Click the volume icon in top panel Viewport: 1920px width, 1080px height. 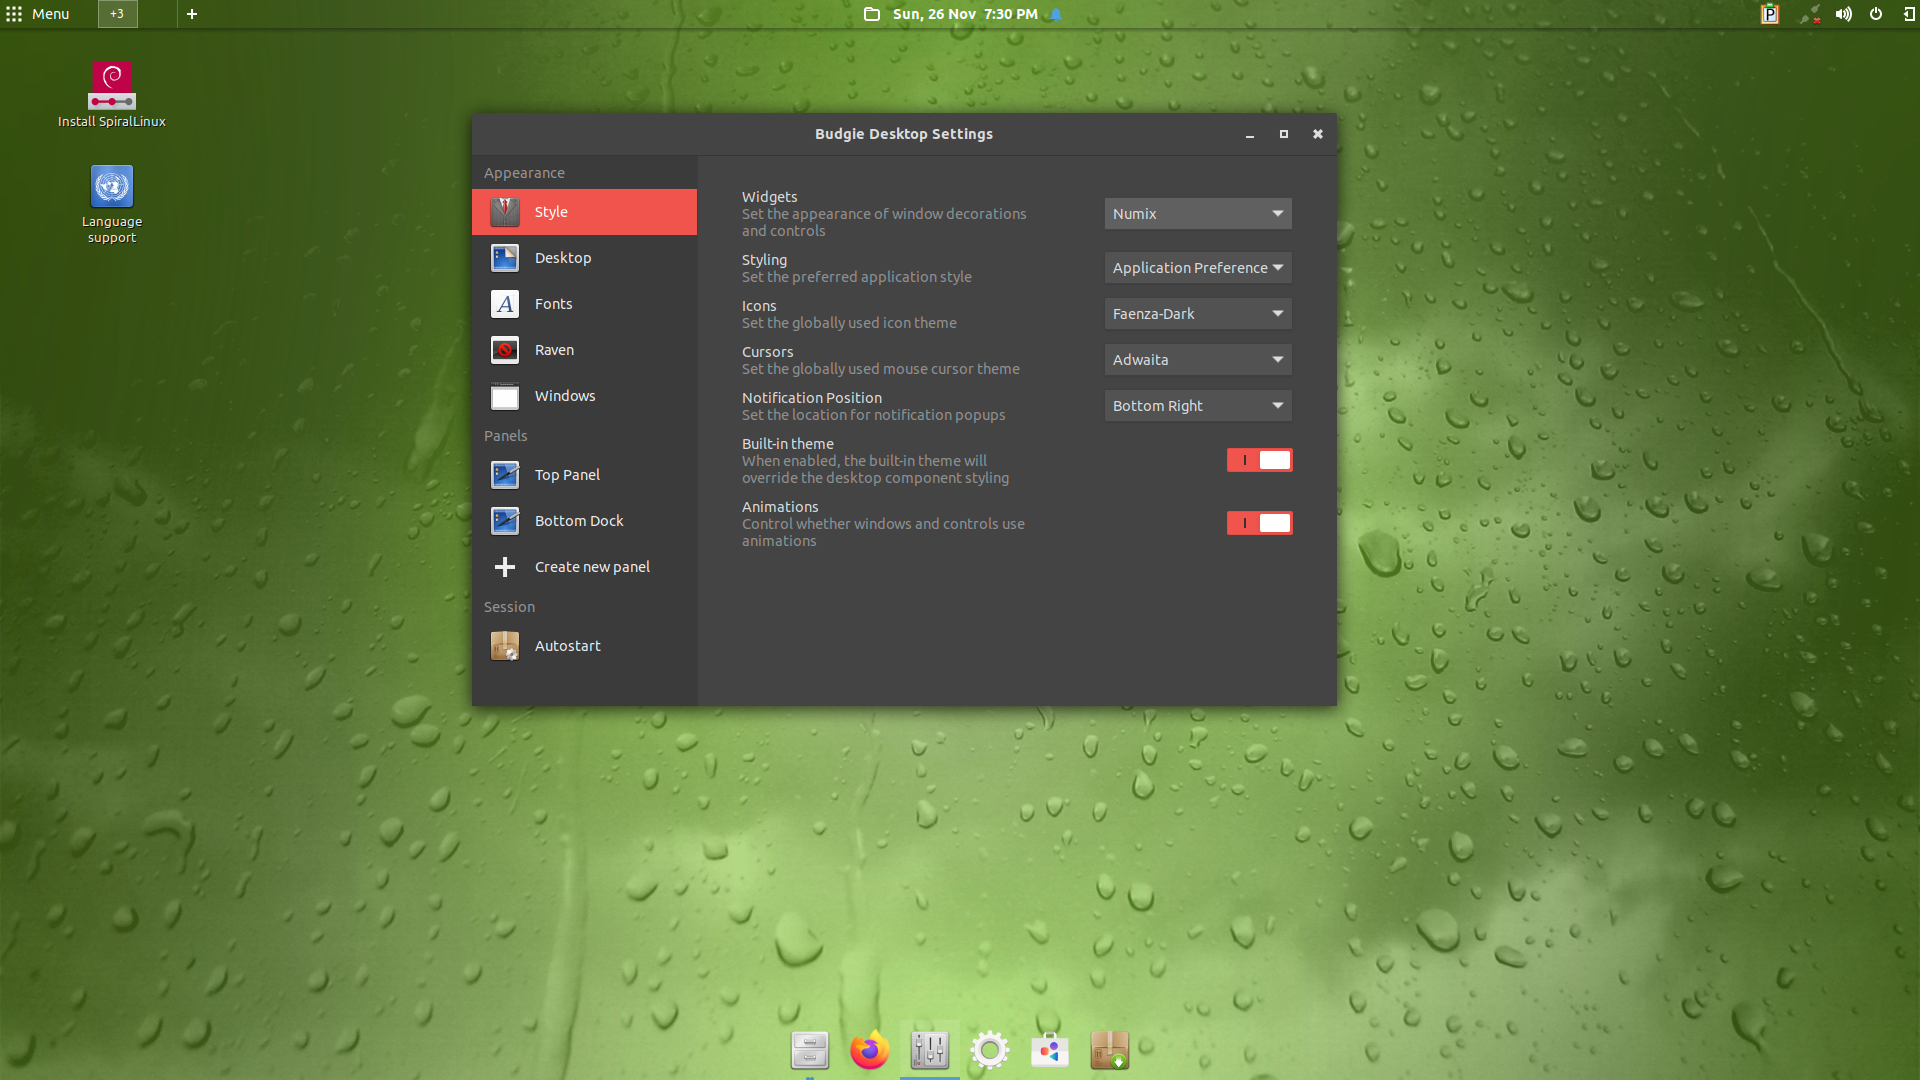tap(1843, 14)
